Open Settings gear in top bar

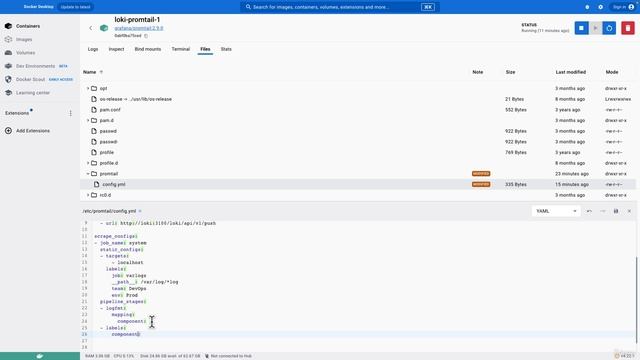coord(600,7)
